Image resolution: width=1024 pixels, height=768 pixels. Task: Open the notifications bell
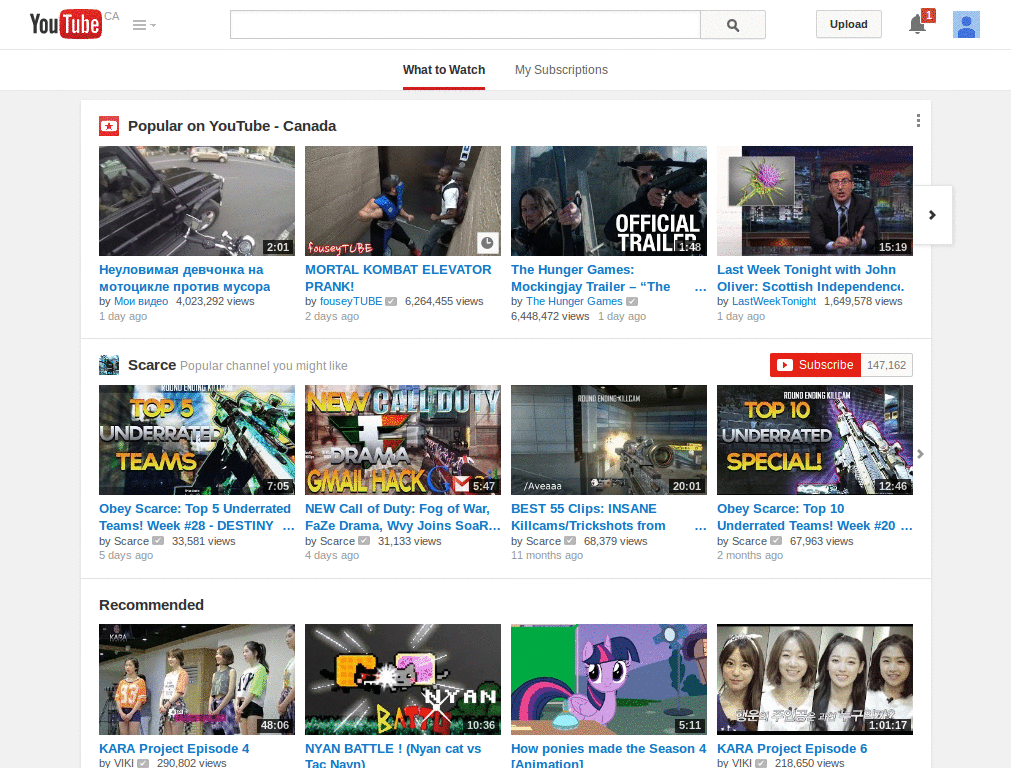click(918, 25)
